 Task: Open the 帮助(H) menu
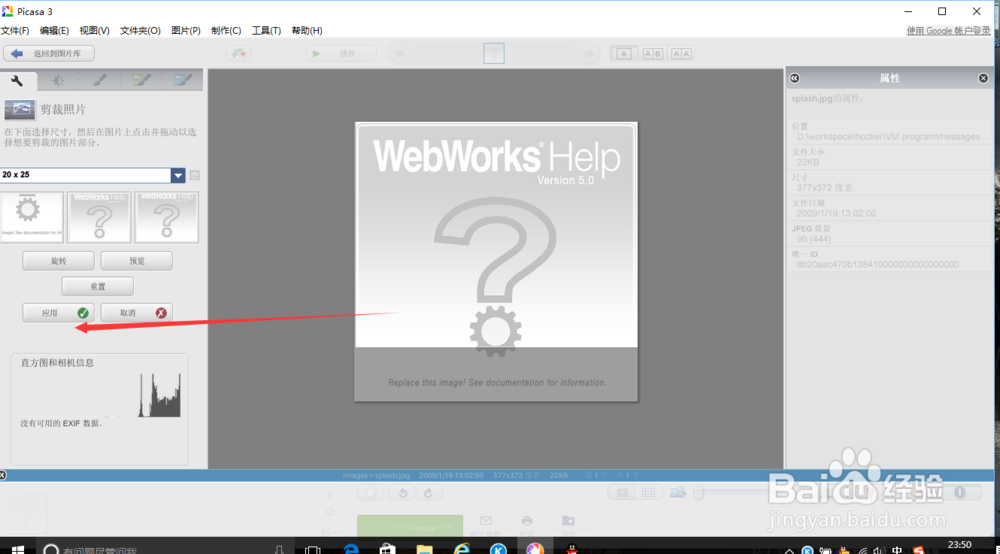(x=307, y=31)
